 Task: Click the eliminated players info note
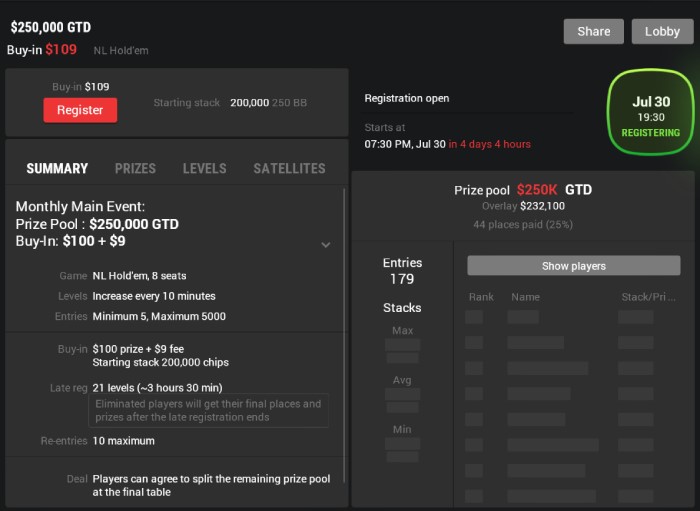click(x=208, y=411)
